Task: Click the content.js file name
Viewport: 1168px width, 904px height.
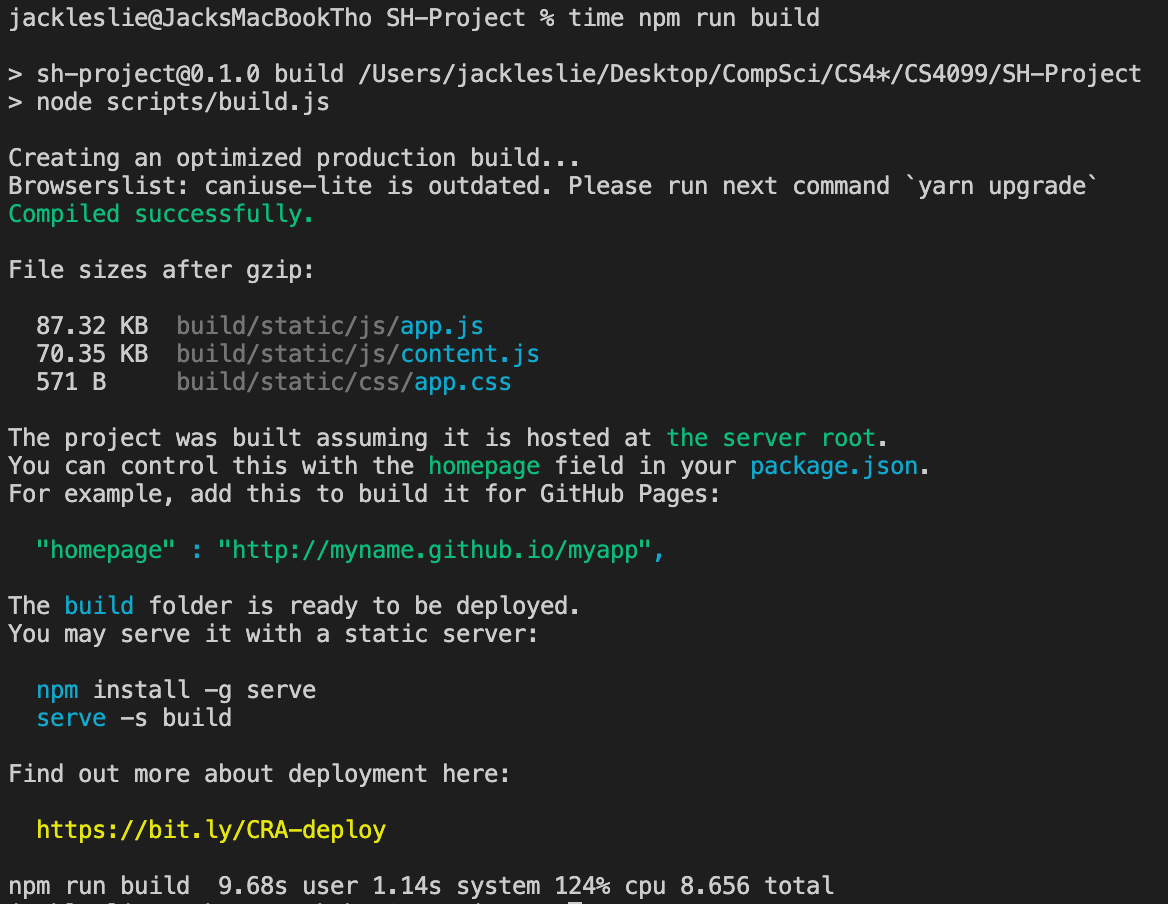Action: click(470, 354)
